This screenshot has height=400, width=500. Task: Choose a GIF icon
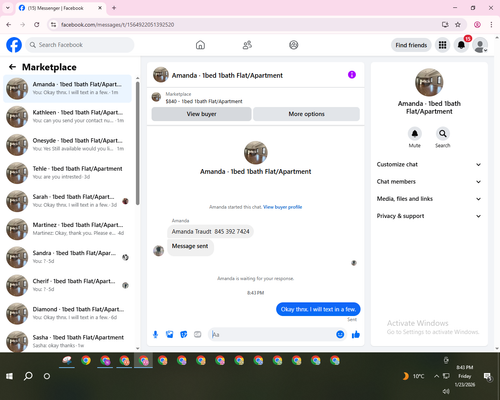[x=198, y=334]
